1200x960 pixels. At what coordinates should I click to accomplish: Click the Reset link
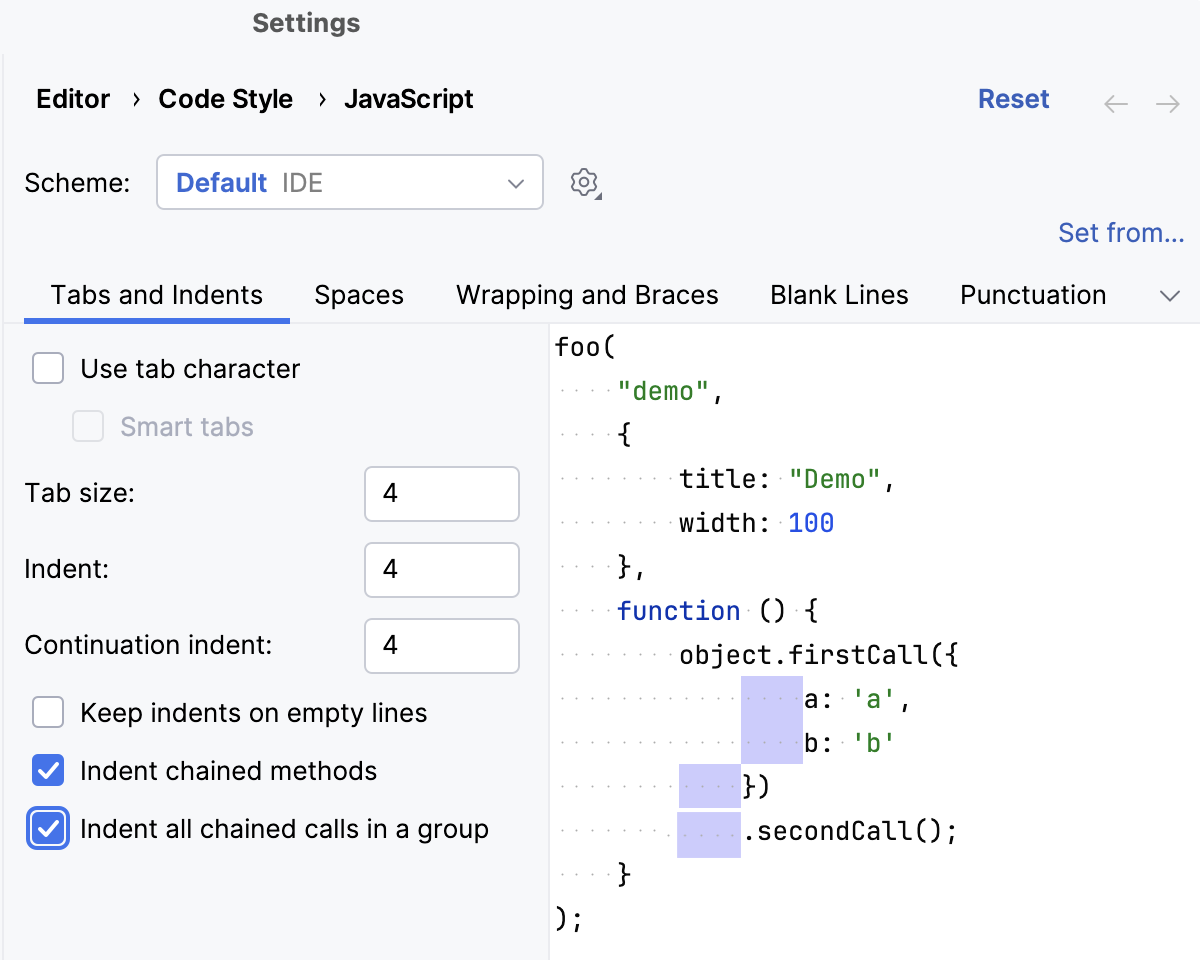[x=1013, y=99]
